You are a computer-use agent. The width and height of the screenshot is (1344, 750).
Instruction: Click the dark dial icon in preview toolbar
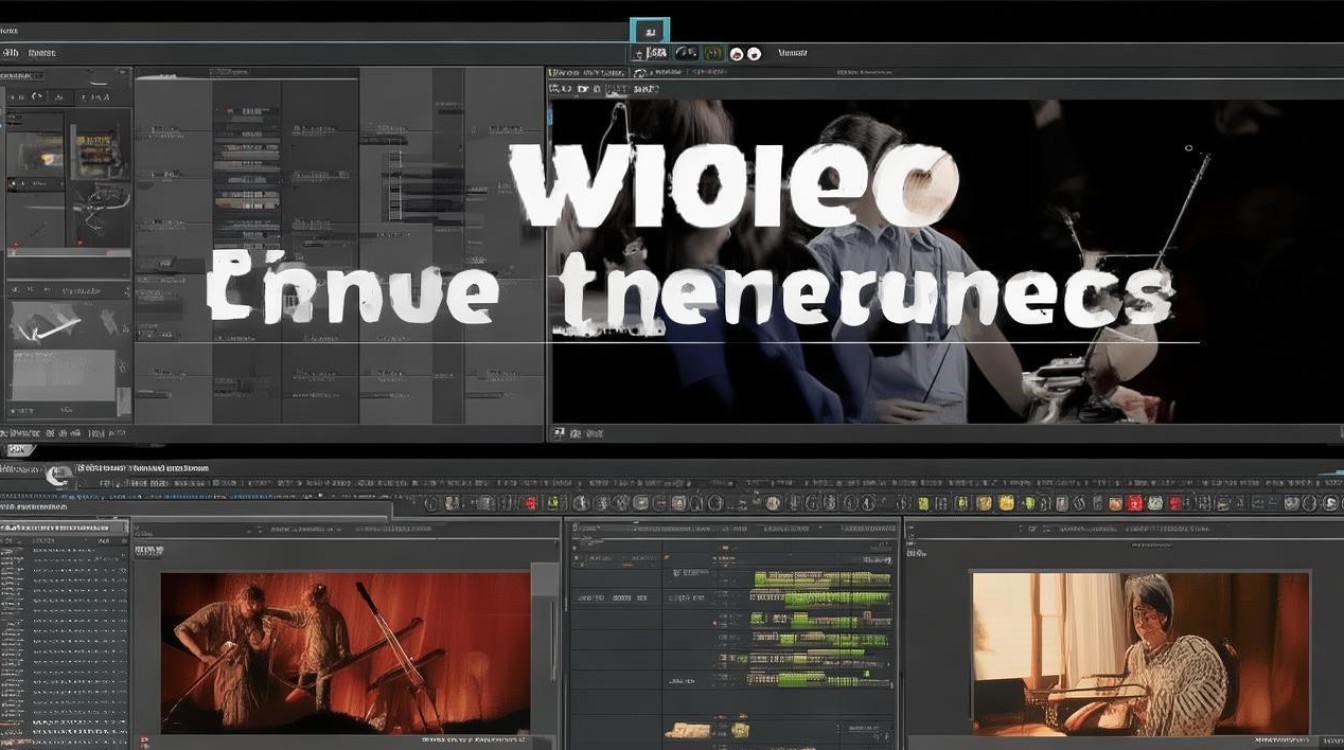tap(686, 53)
